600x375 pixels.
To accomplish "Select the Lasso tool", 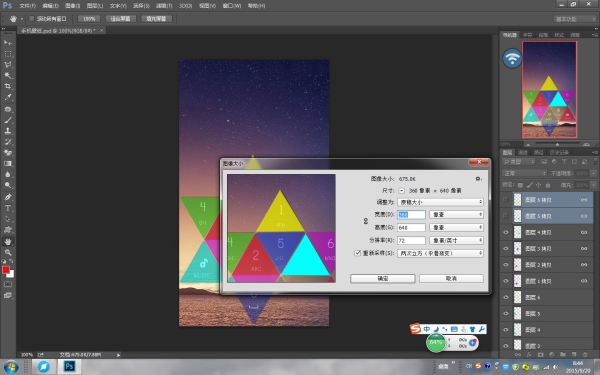I will pos(8,64).
